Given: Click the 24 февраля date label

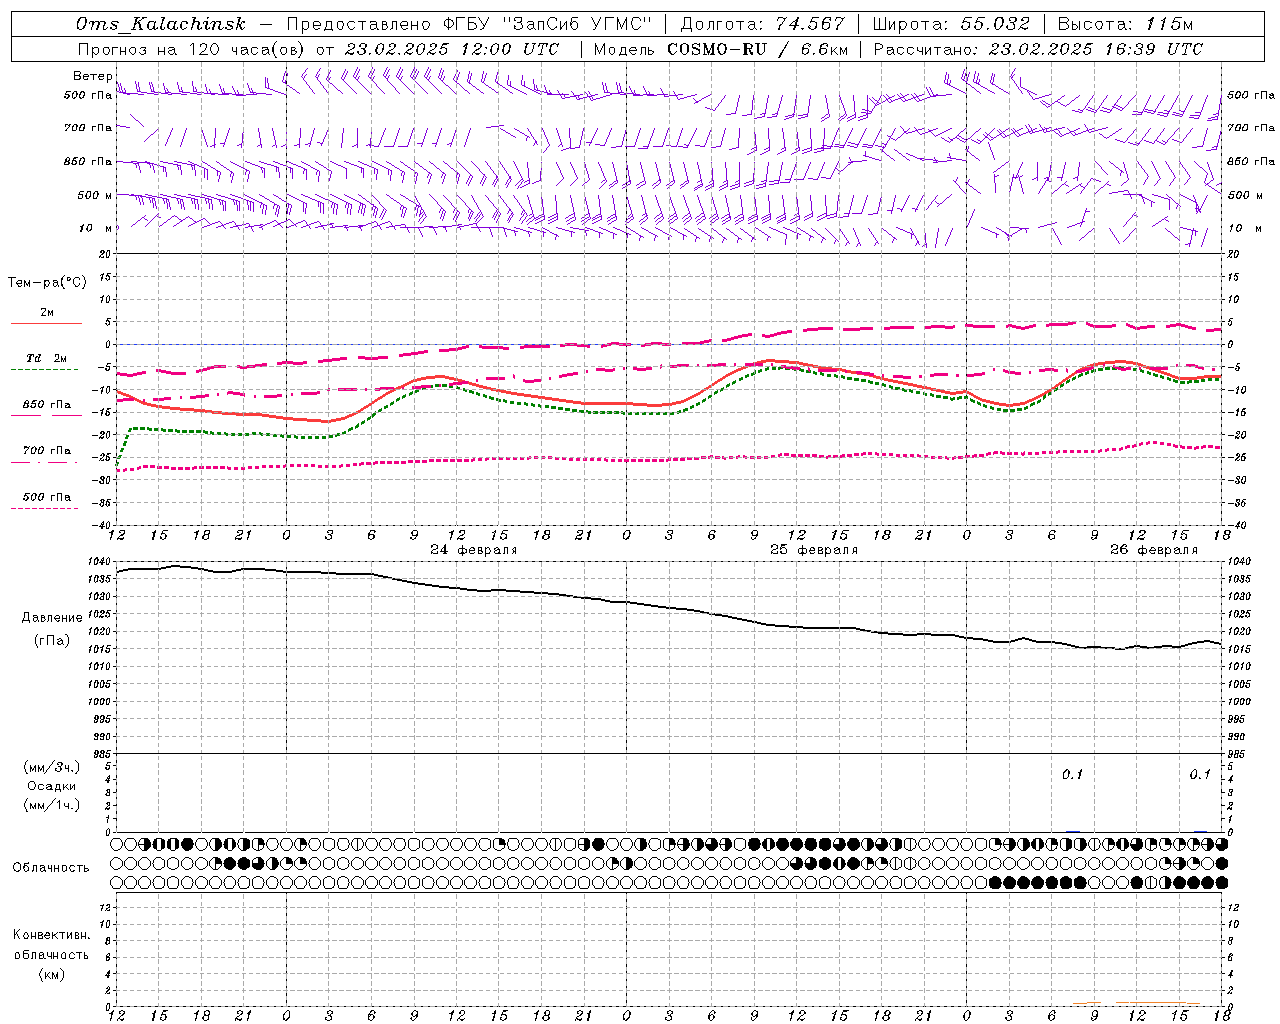Looking at the screenshot, I should coord(474,550).
